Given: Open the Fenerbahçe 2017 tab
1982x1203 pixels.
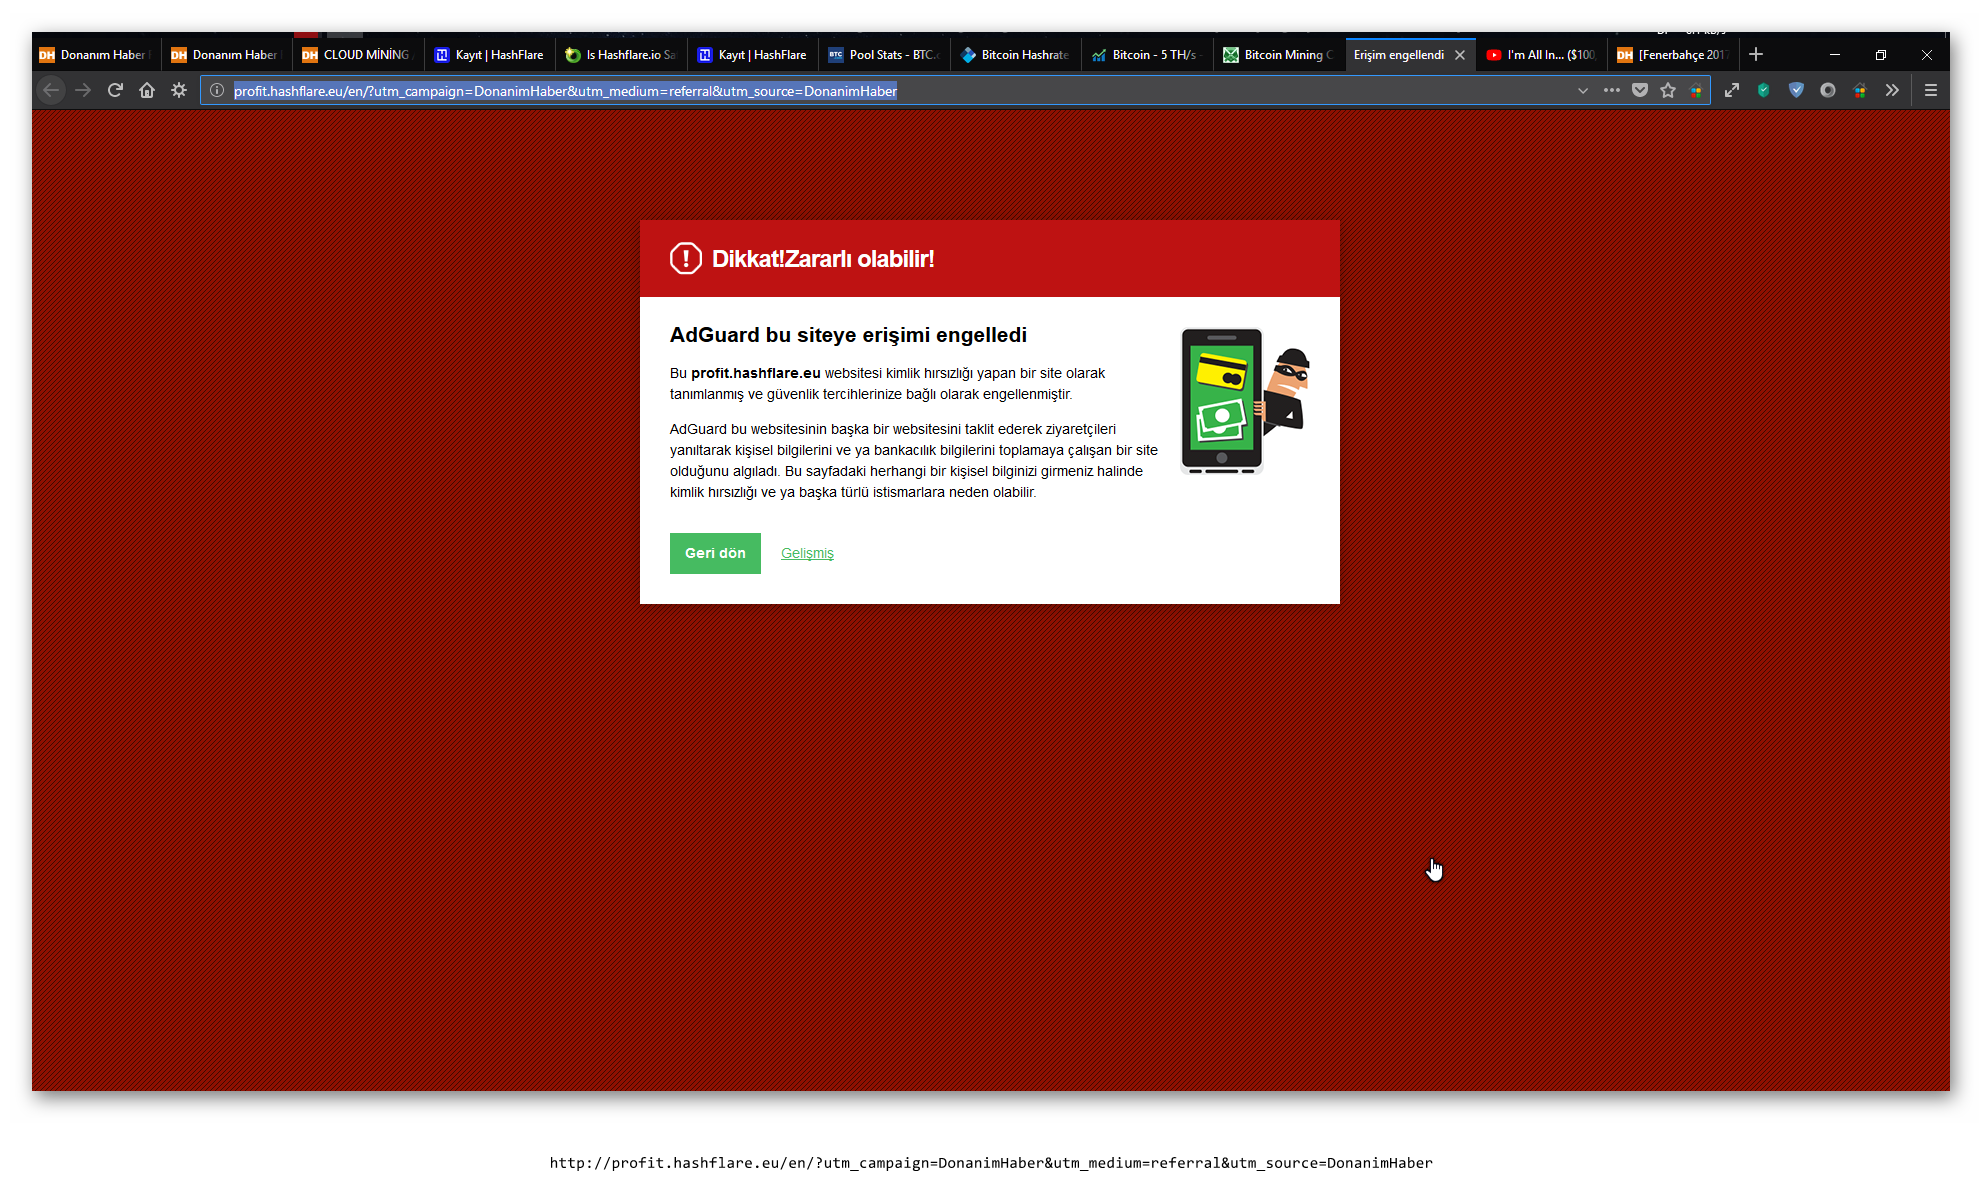Looking at the screenshot, I should 1673,55.
